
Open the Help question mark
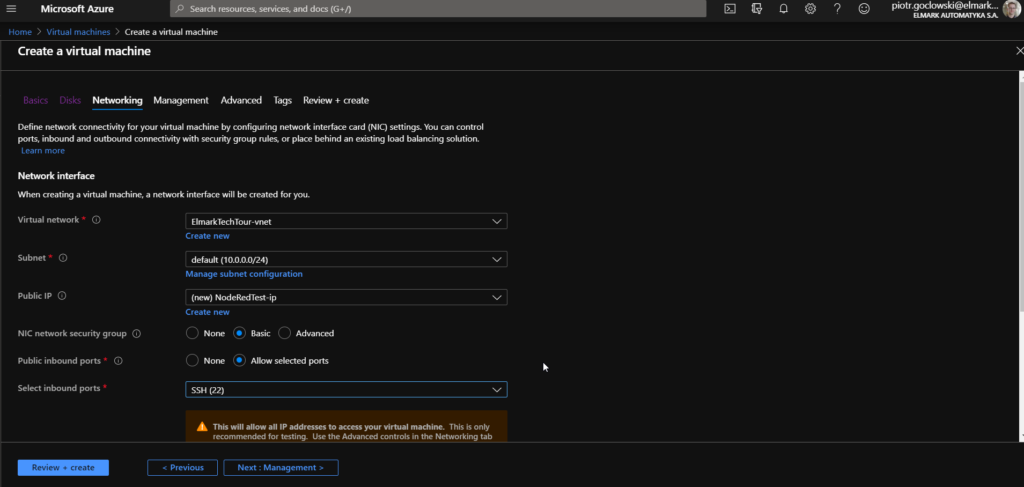point(837,9)
